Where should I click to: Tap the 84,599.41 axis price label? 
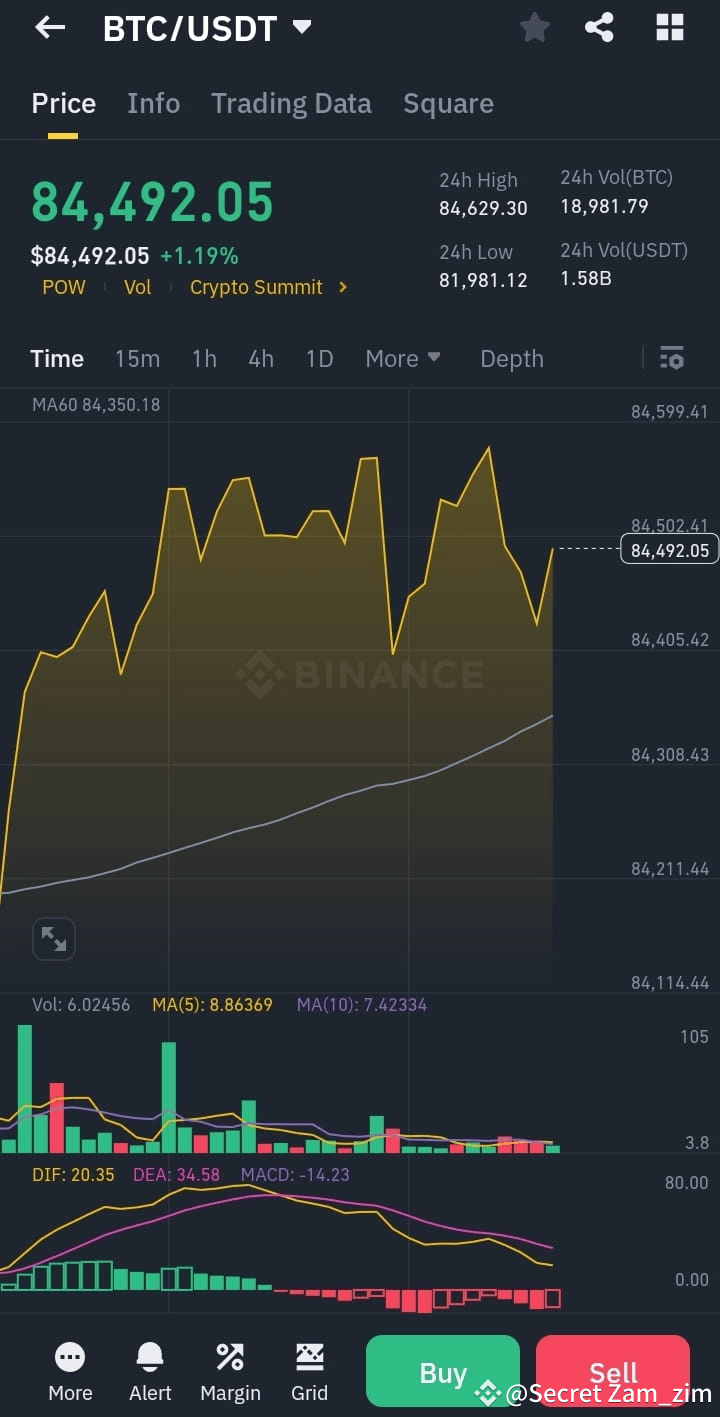point(670,412)
